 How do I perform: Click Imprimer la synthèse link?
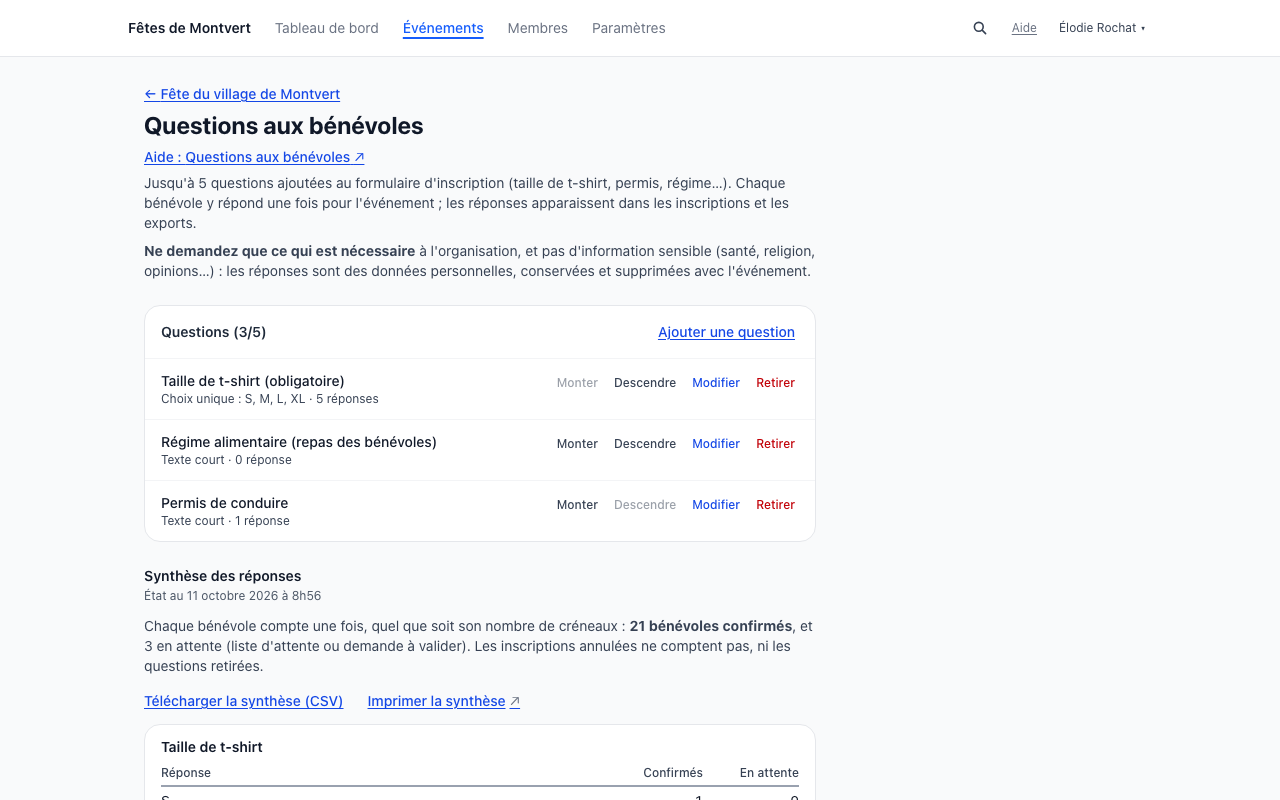coord(443,701)
